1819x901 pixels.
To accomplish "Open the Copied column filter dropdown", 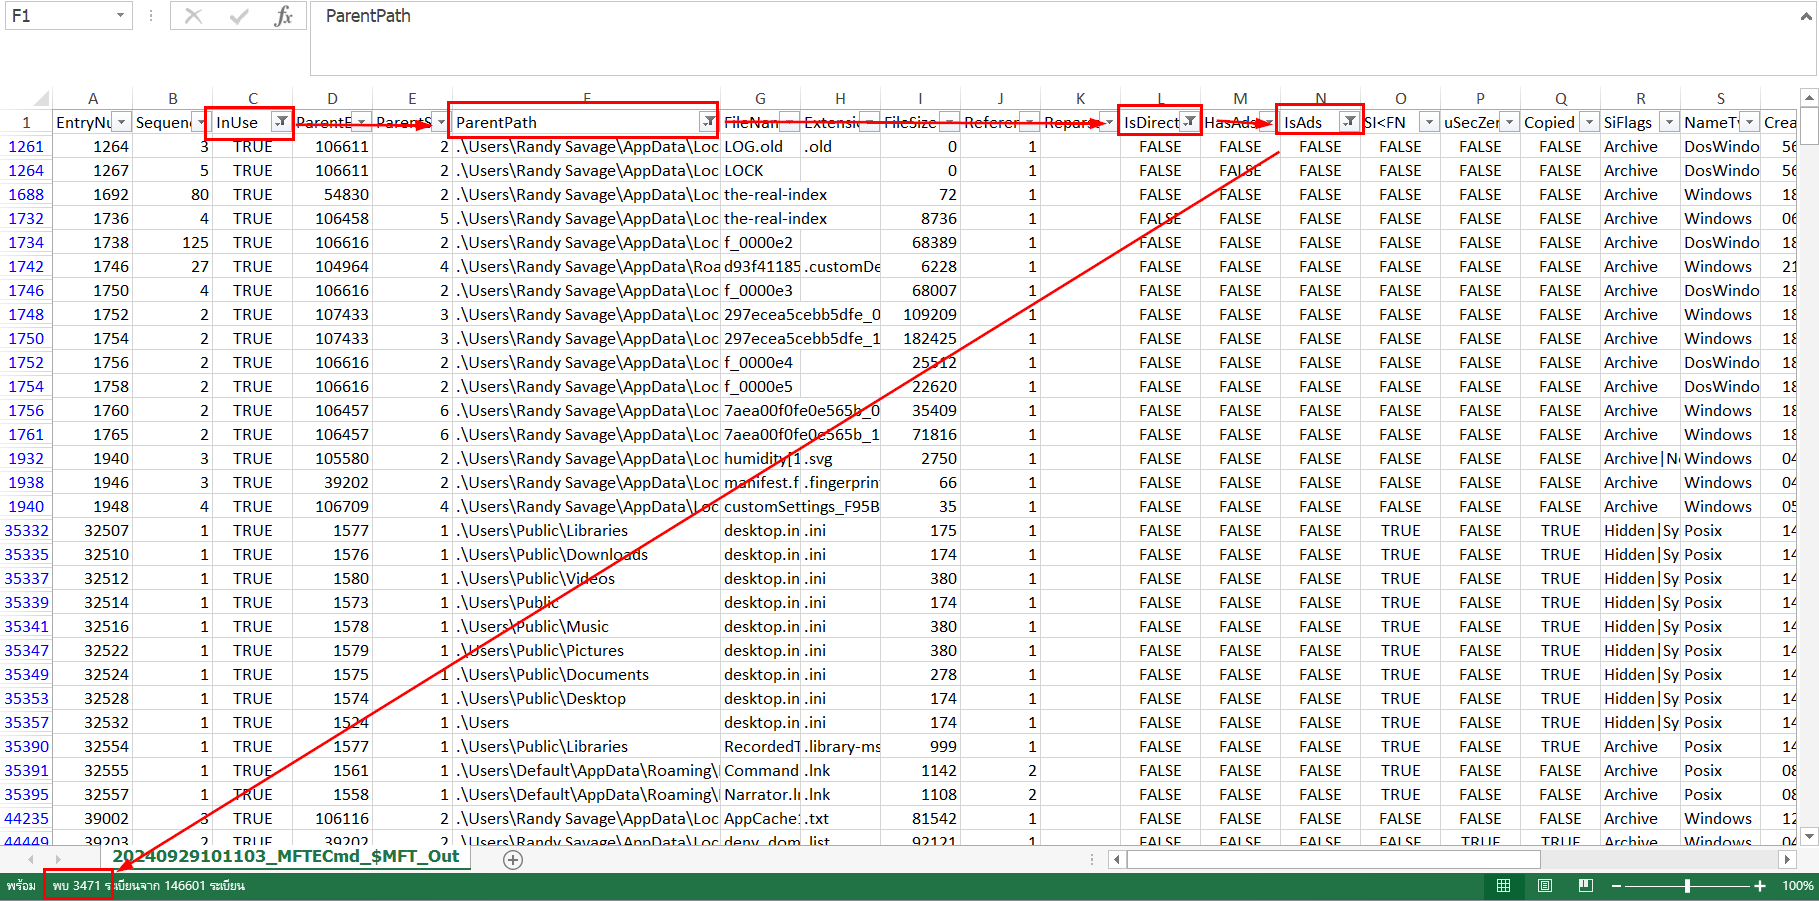I will pyautogui.click(x=1589, y=122).
